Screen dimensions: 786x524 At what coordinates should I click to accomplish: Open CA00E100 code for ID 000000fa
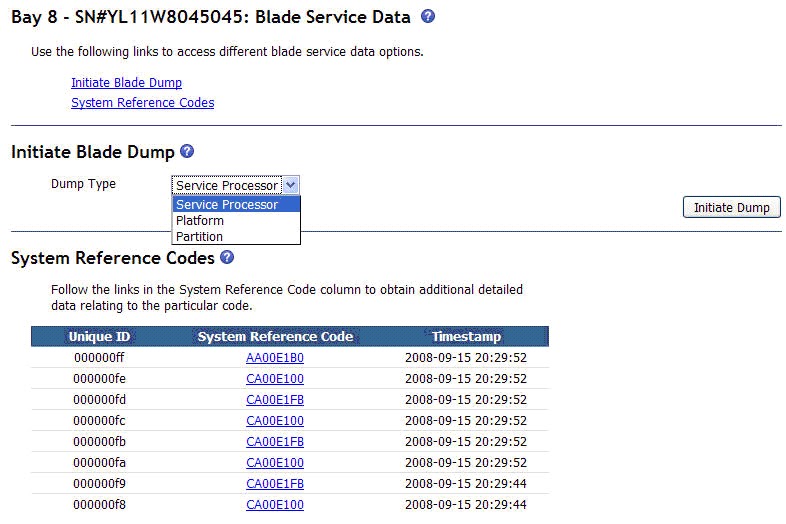coord(275,463)
